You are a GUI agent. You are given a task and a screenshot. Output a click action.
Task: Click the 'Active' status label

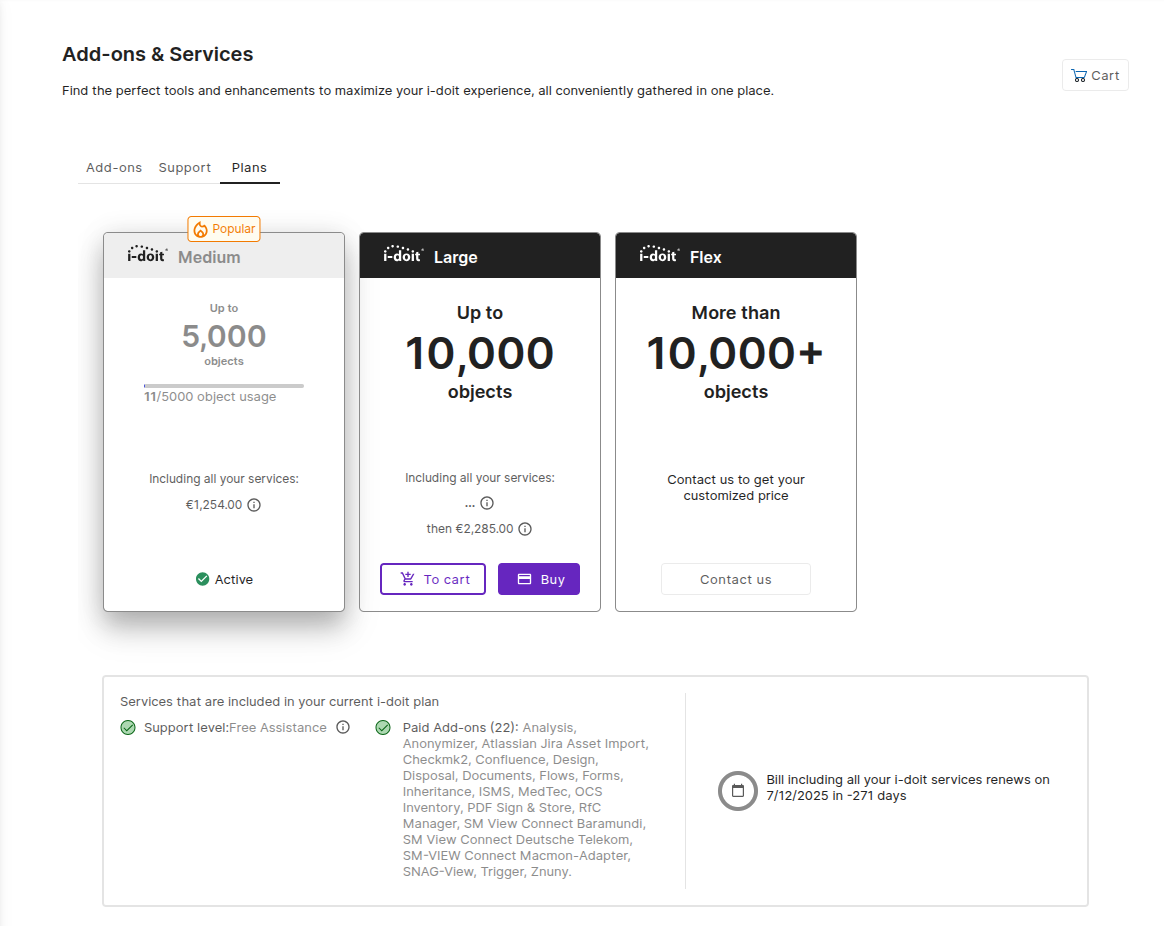click(234, 579)
